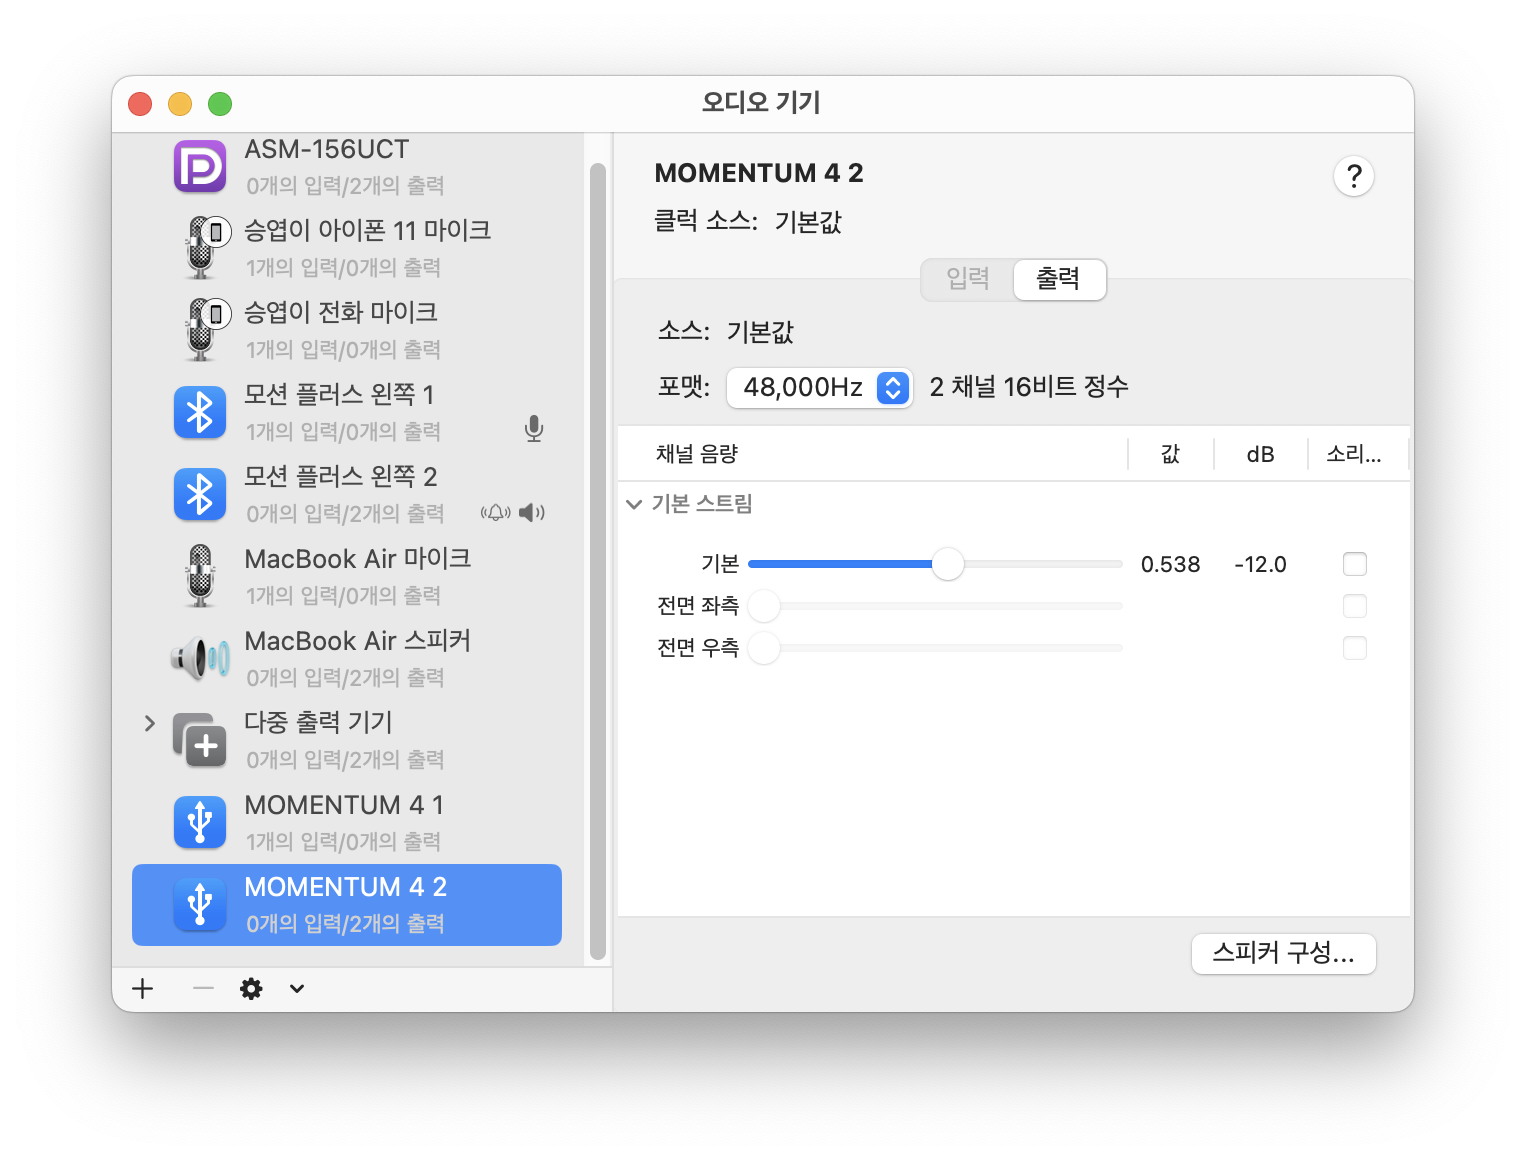Screen dimensions: 1526x1160
Task: Select MacBook Air 마이크 device
Action: pyautogui.click(x=347, y=576)
